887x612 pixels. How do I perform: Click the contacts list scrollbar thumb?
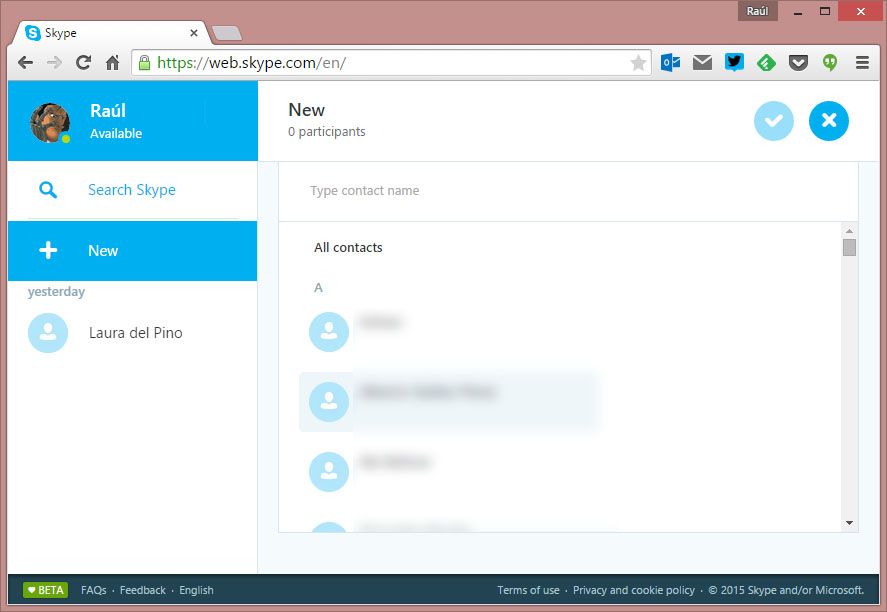[849, 247]
